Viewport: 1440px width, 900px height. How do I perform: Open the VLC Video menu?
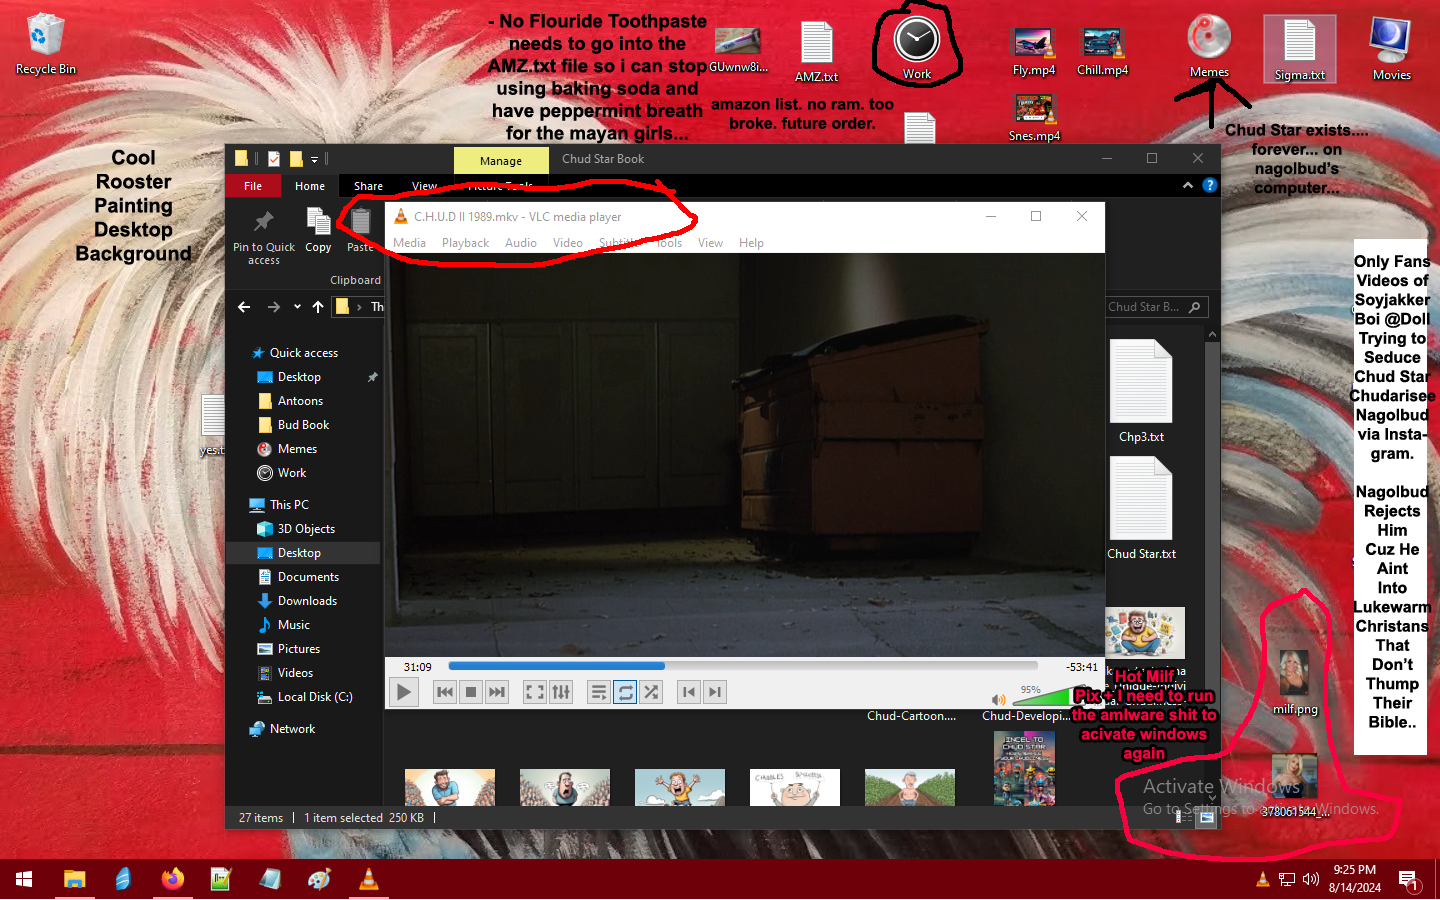coord(568,243)
